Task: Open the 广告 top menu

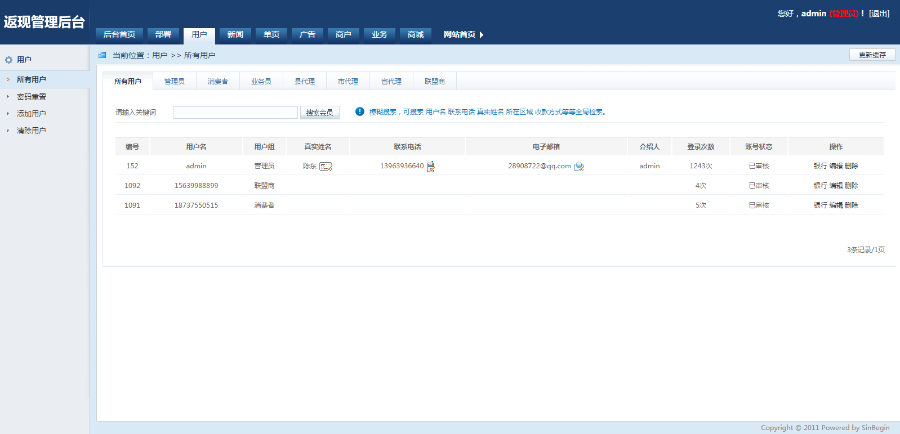Action: click(308, 34)
